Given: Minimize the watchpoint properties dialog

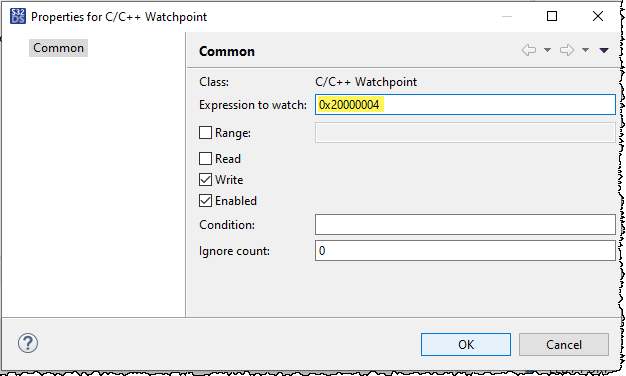Looking at the screenshot, I should (x=507, y=16).
